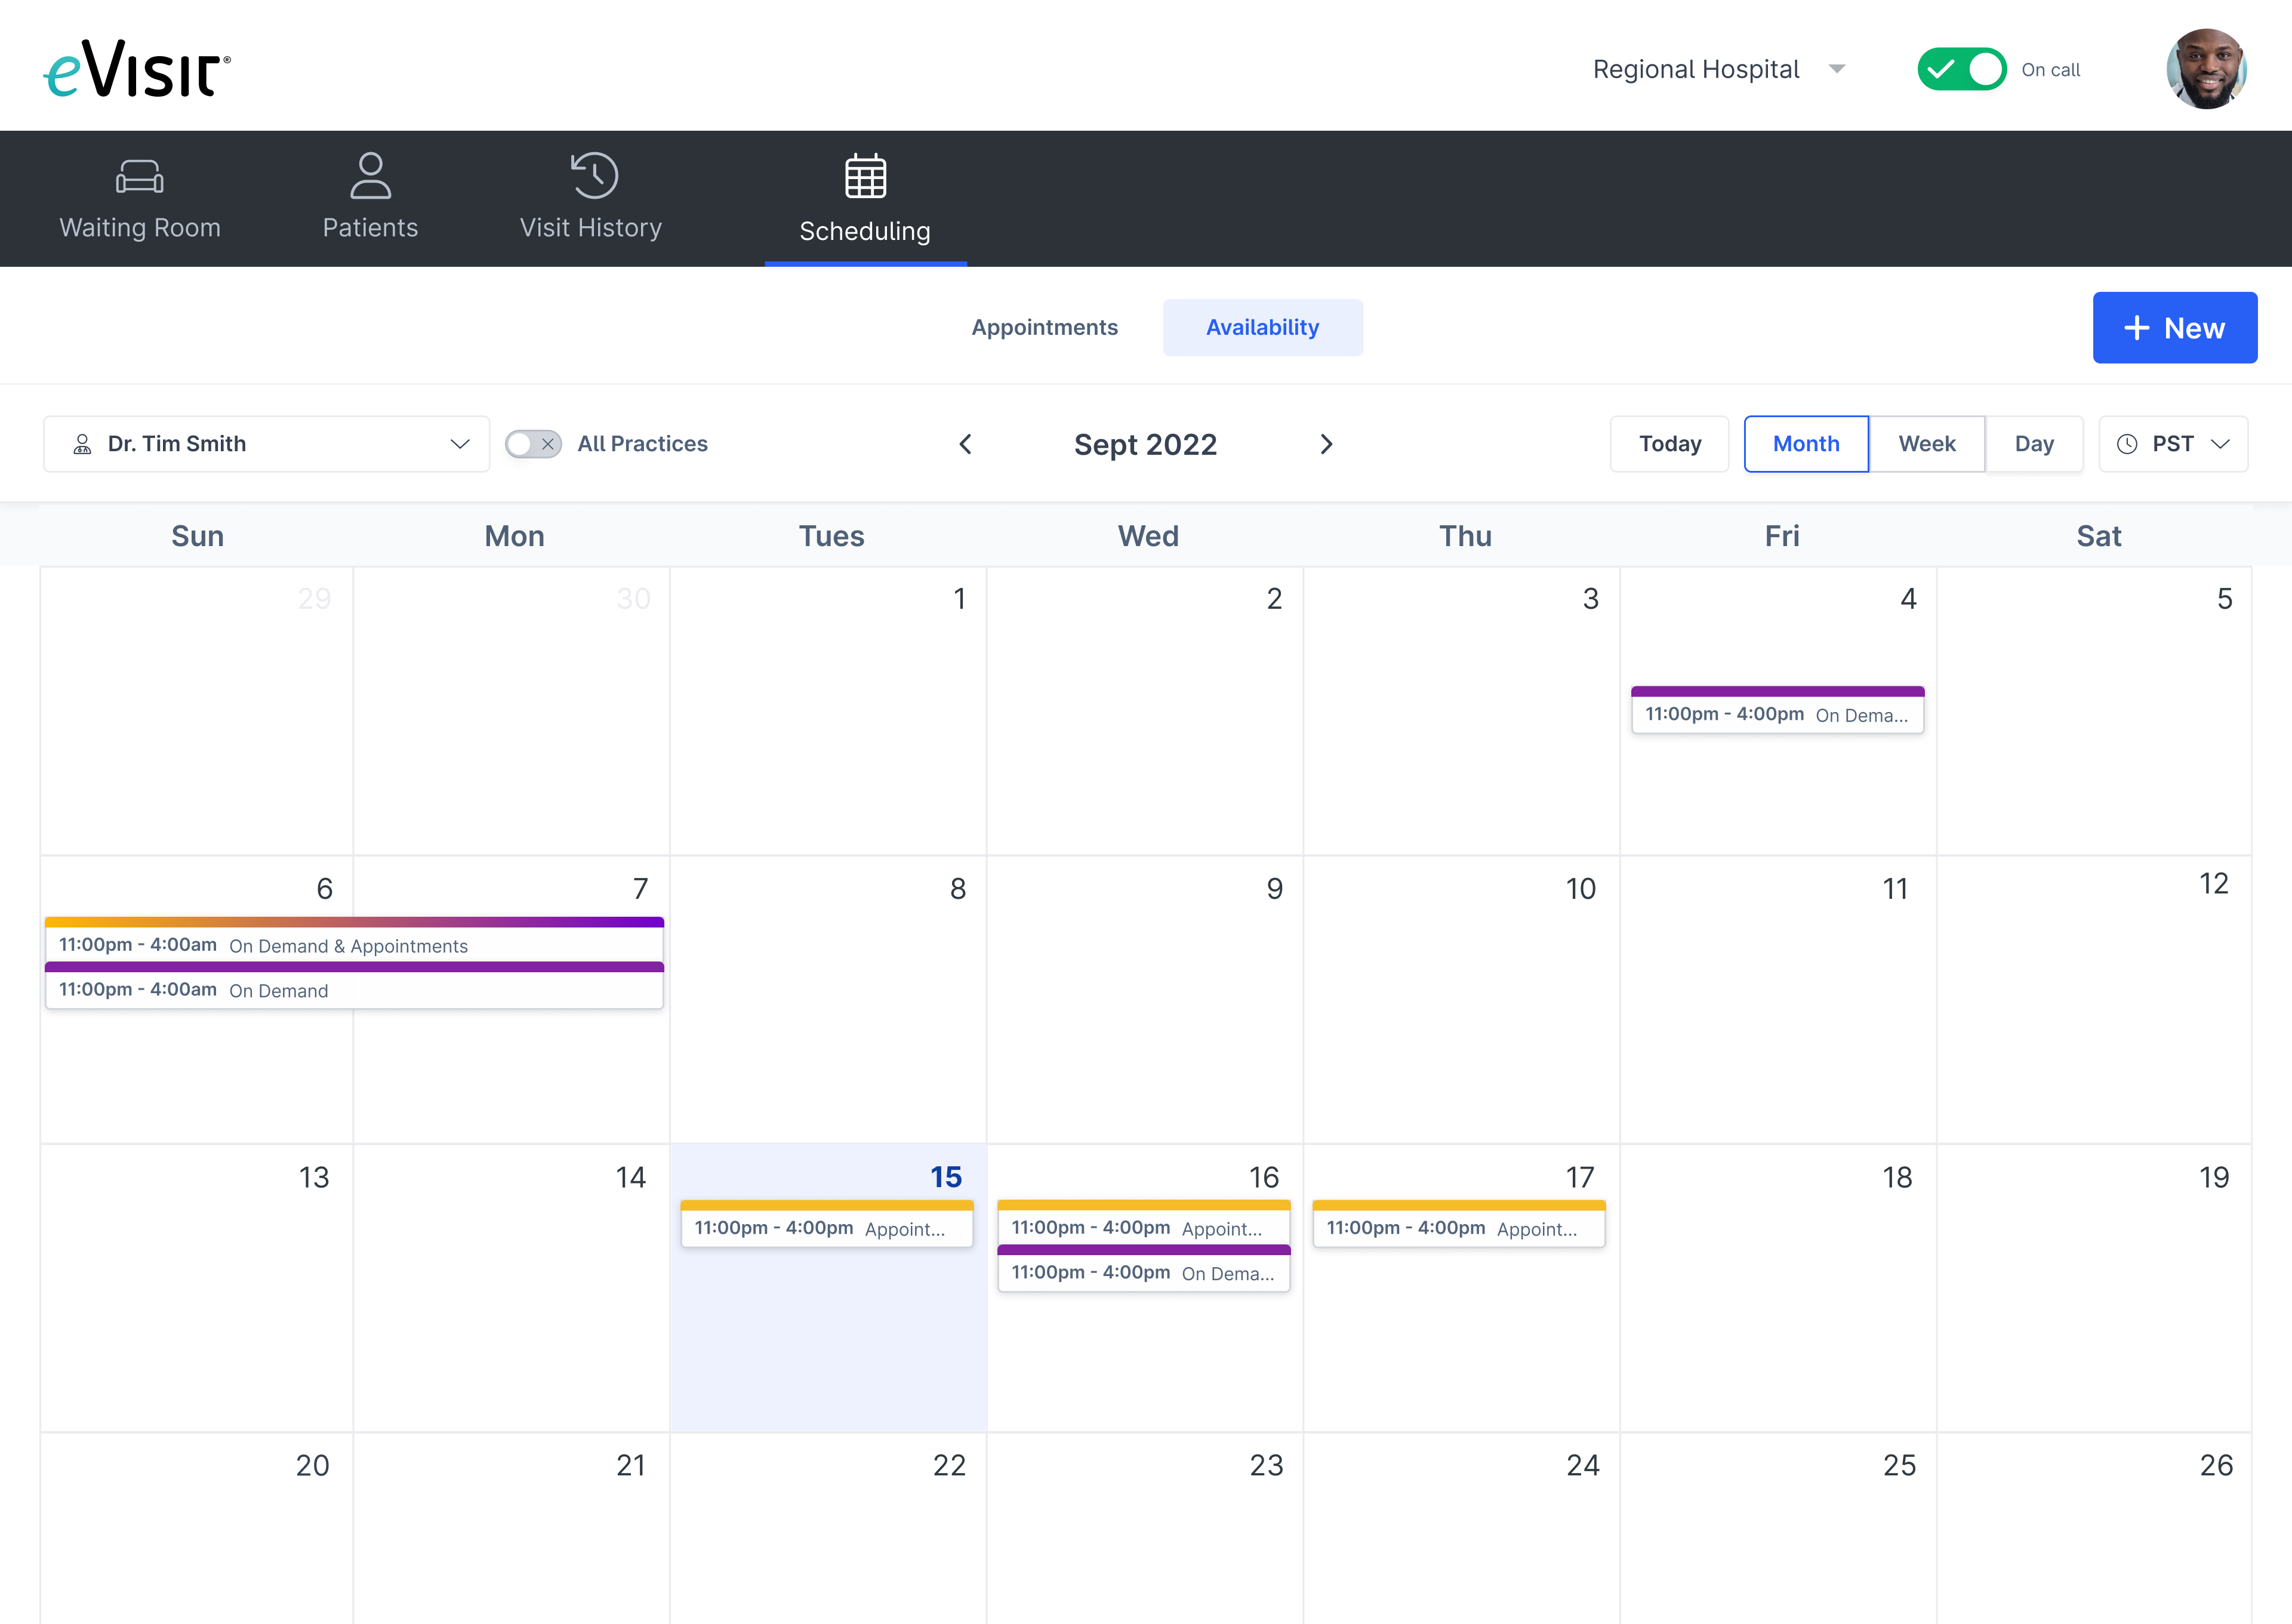Open the Dr. Tim Smith provider dropdown
This screenshot has height=1624, width=2292.
[266, 444]
